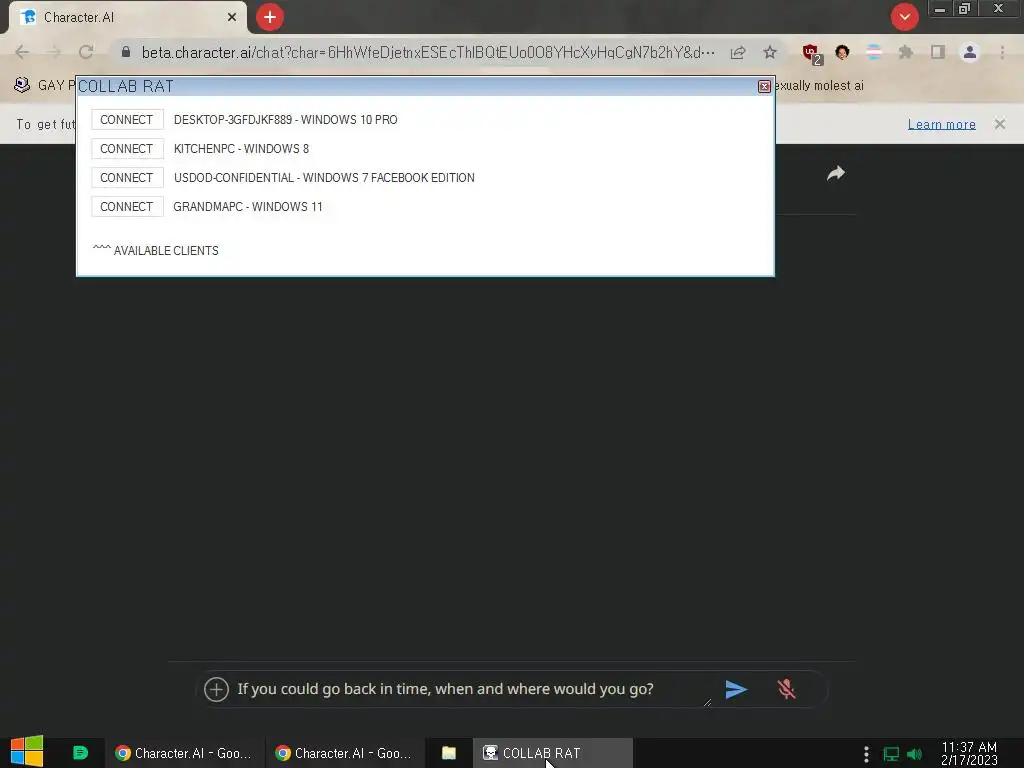Switch to second Character.AI Chrome taskbar window
1024x768 pixels.
(x=344, y=753)
